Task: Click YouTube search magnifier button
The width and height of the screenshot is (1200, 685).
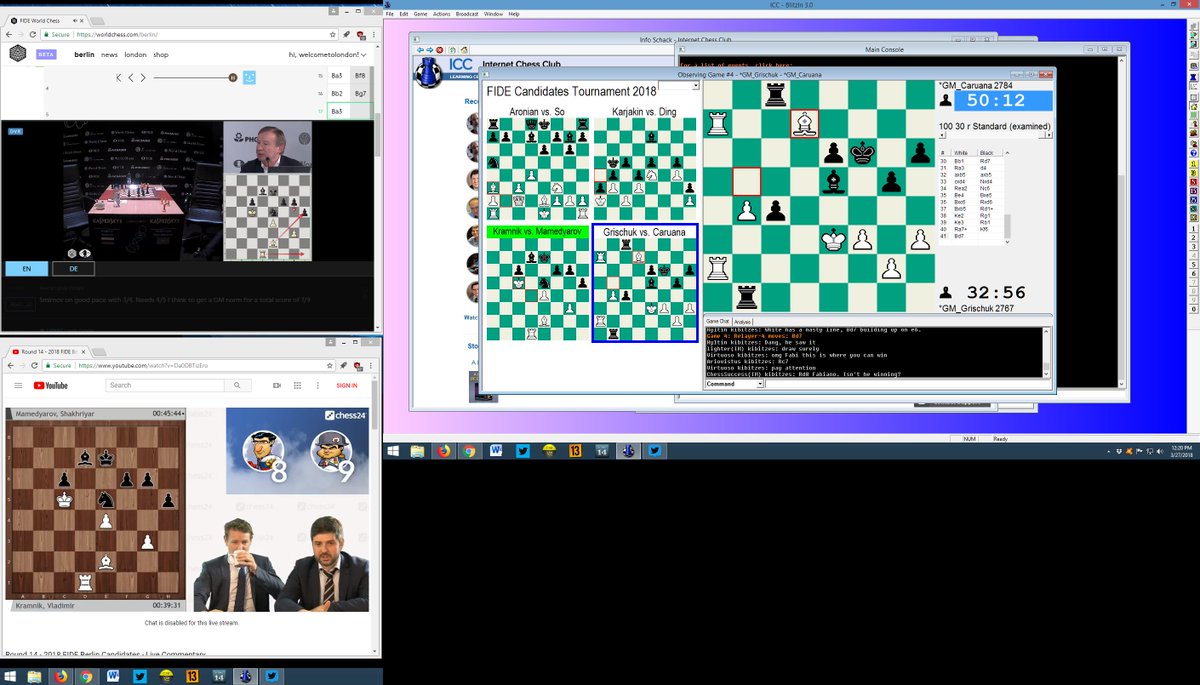Action: (239, 385)
